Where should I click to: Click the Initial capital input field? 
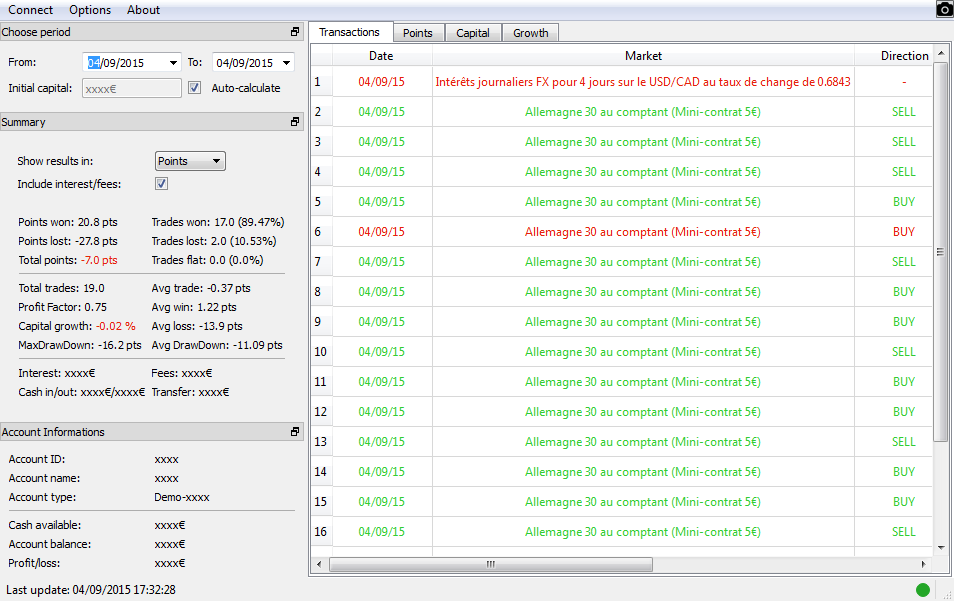(131, 88)
